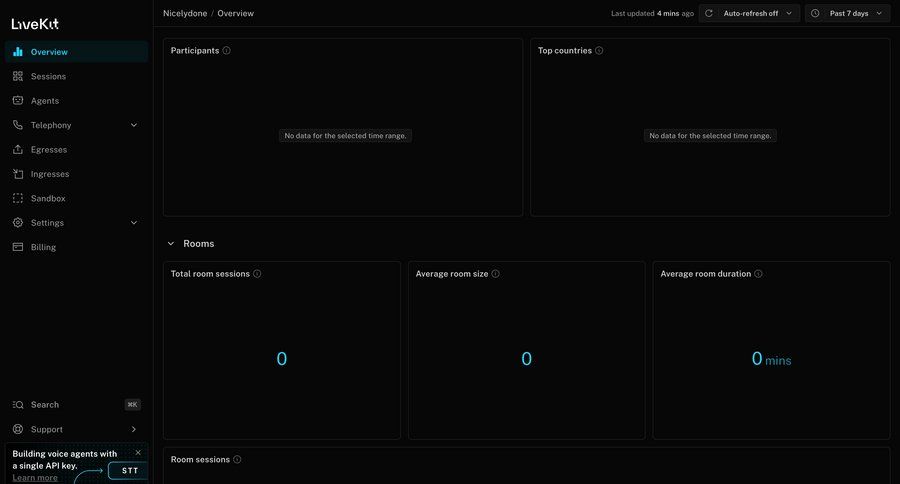Click the Sandbox dashed square icon
Screen dimensions: 900x484
[18, 198]
